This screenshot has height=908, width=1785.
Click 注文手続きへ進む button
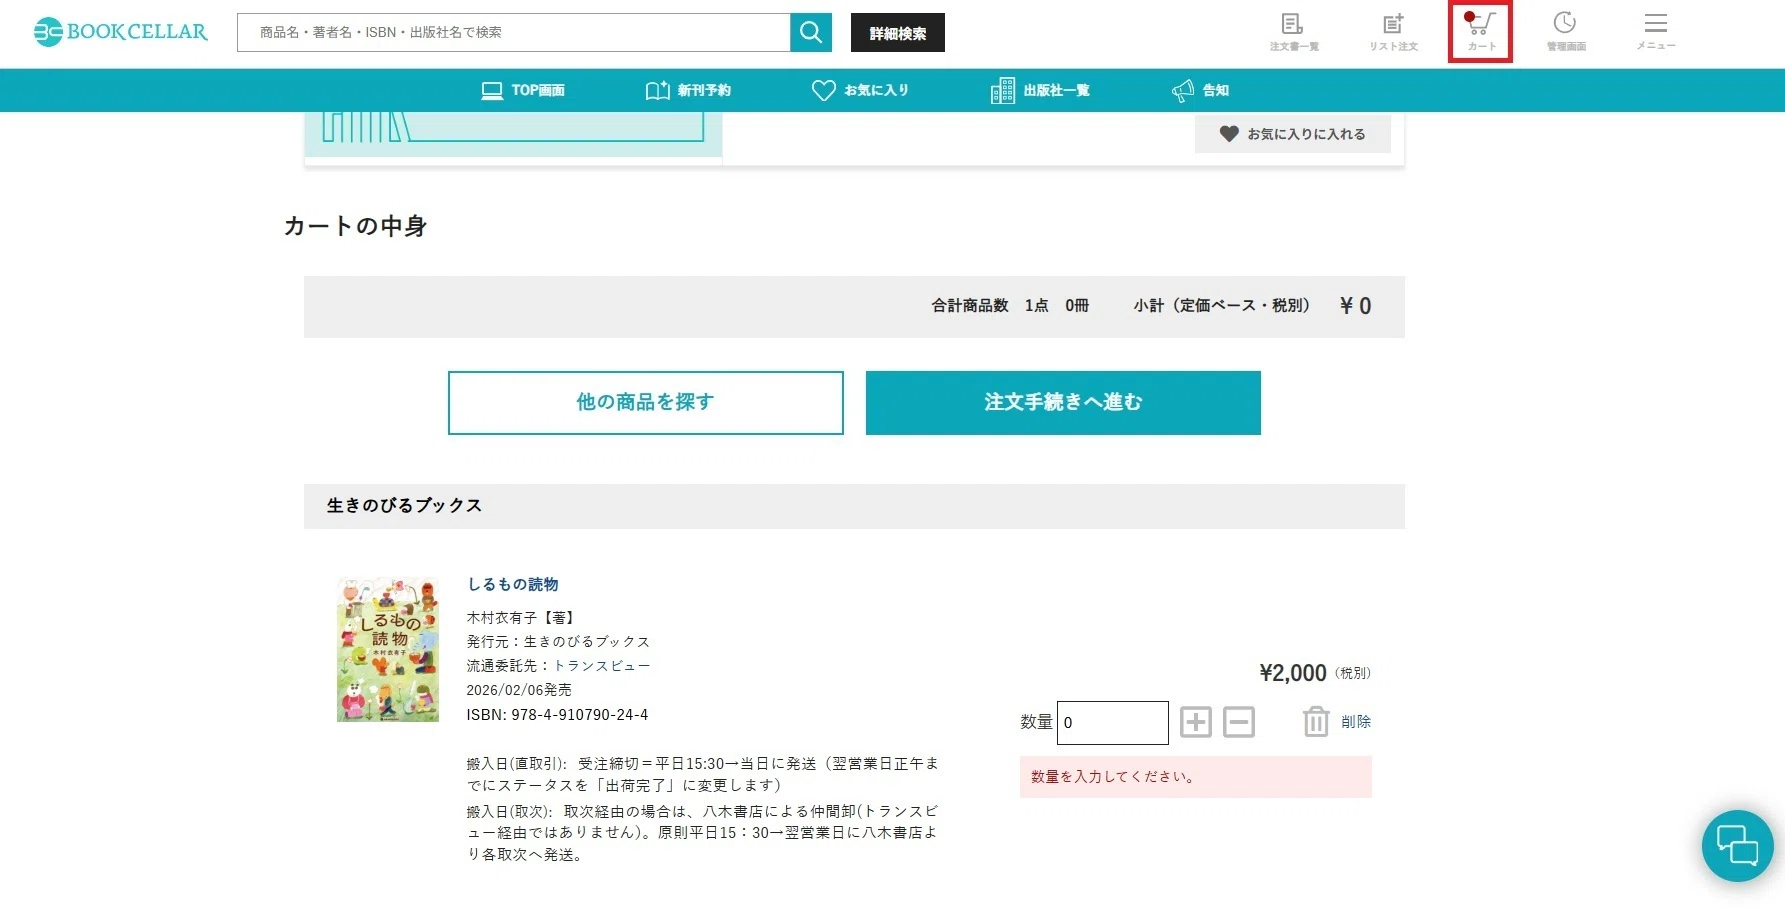pos(1063,402)
